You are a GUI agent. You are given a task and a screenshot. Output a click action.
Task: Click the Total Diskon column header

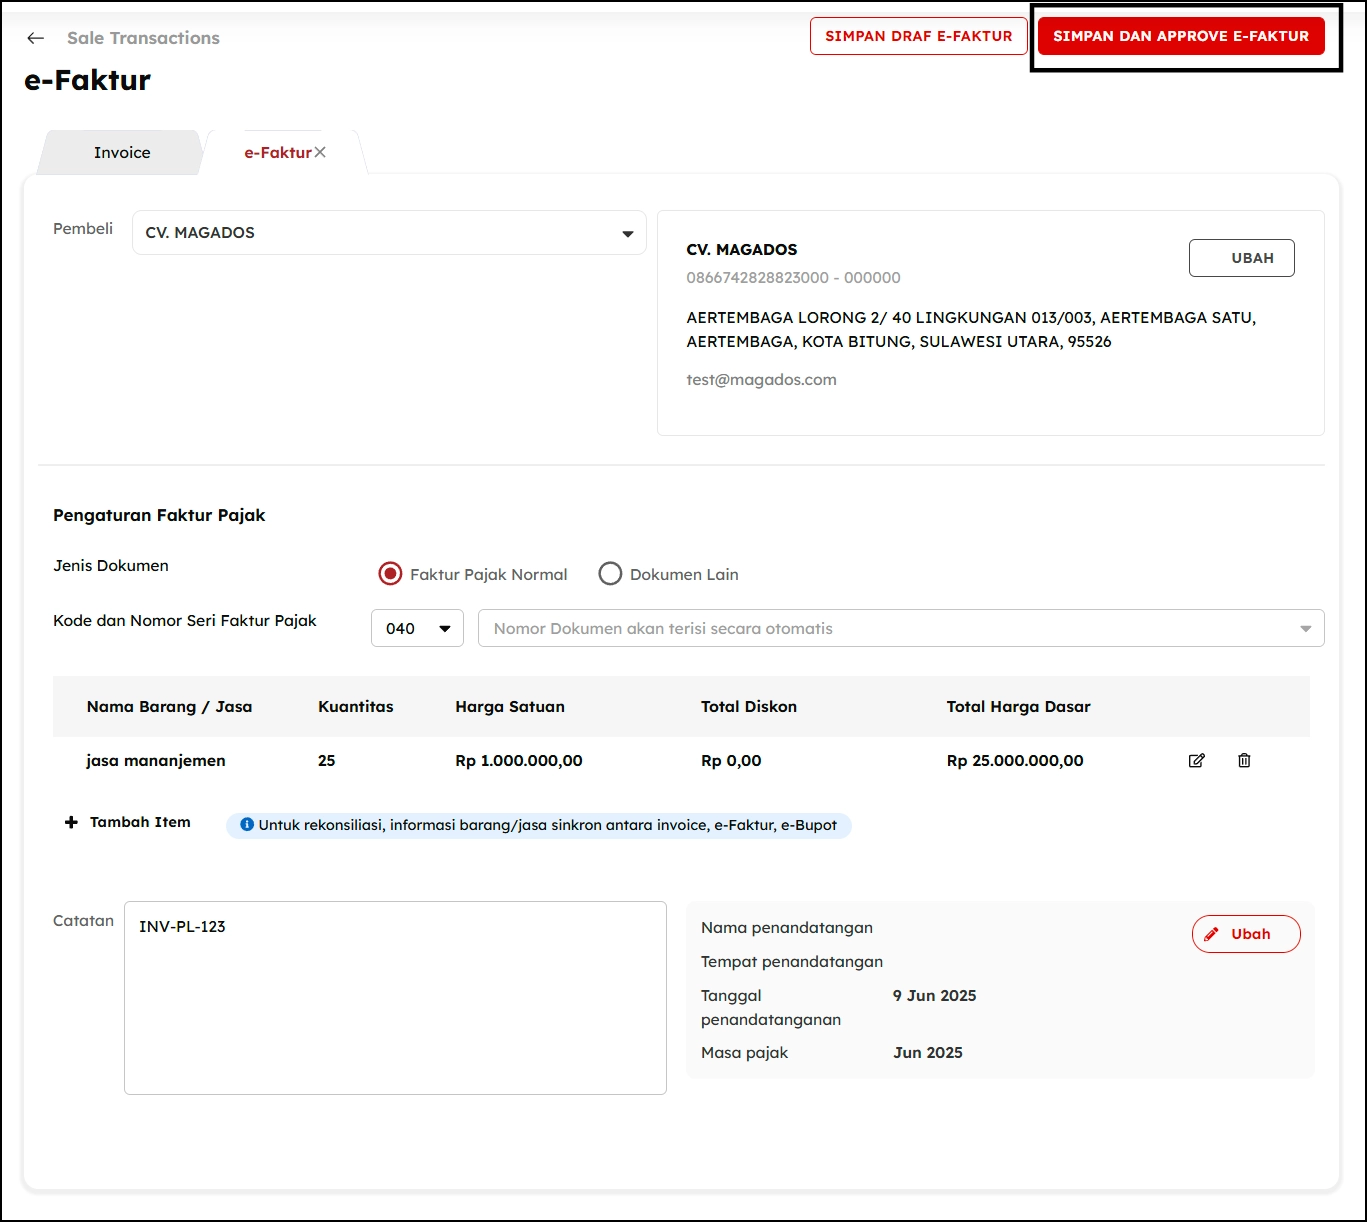pyautogui.click(x=749, y=706)
